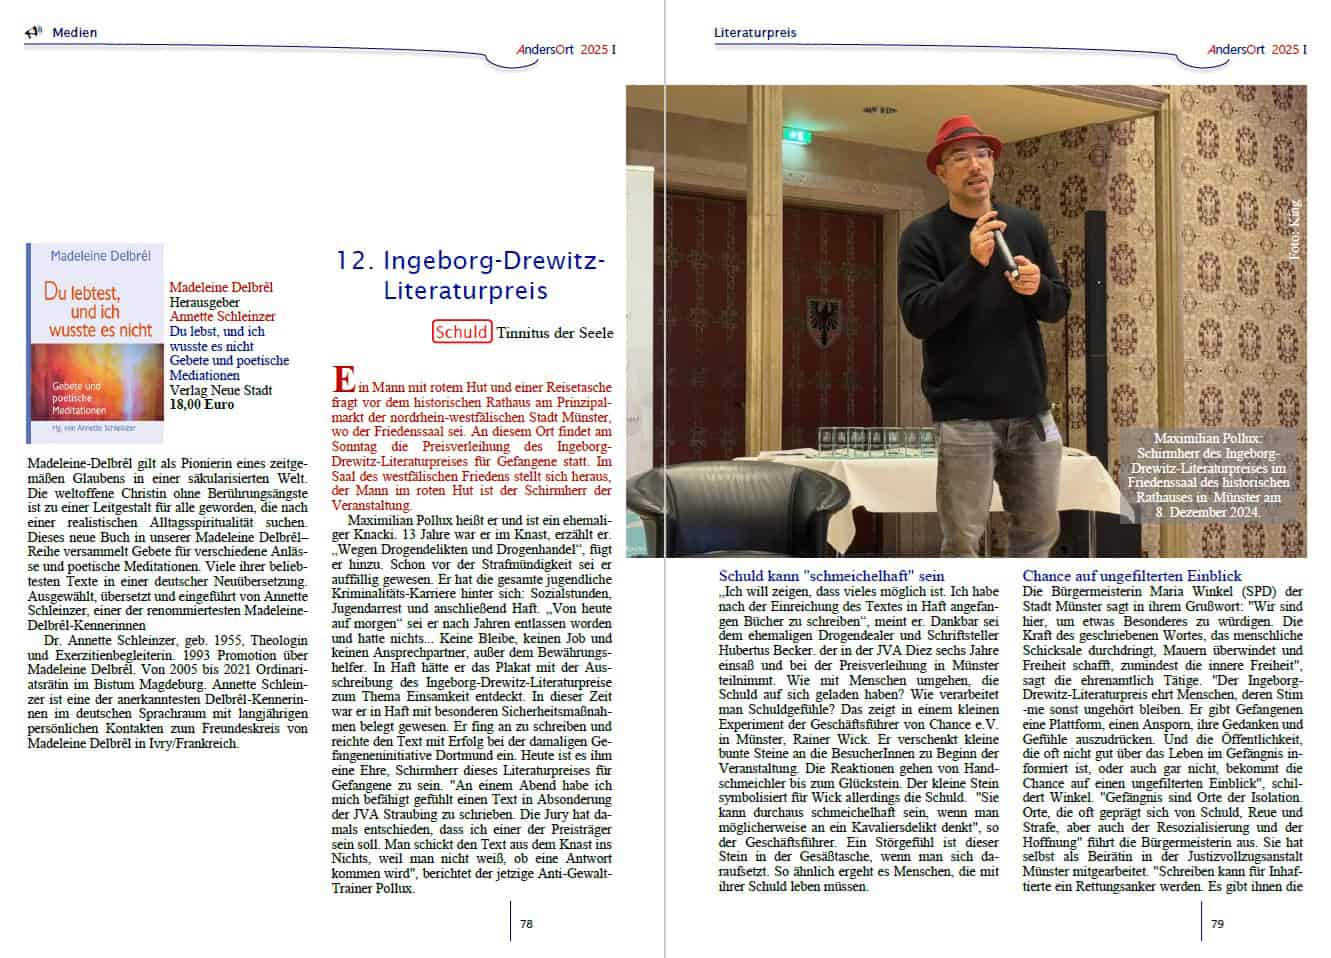The width and height of the screenshot is (1331, 958).
Task: Click the 18,00 Euro price text
Action: [202, 405]
